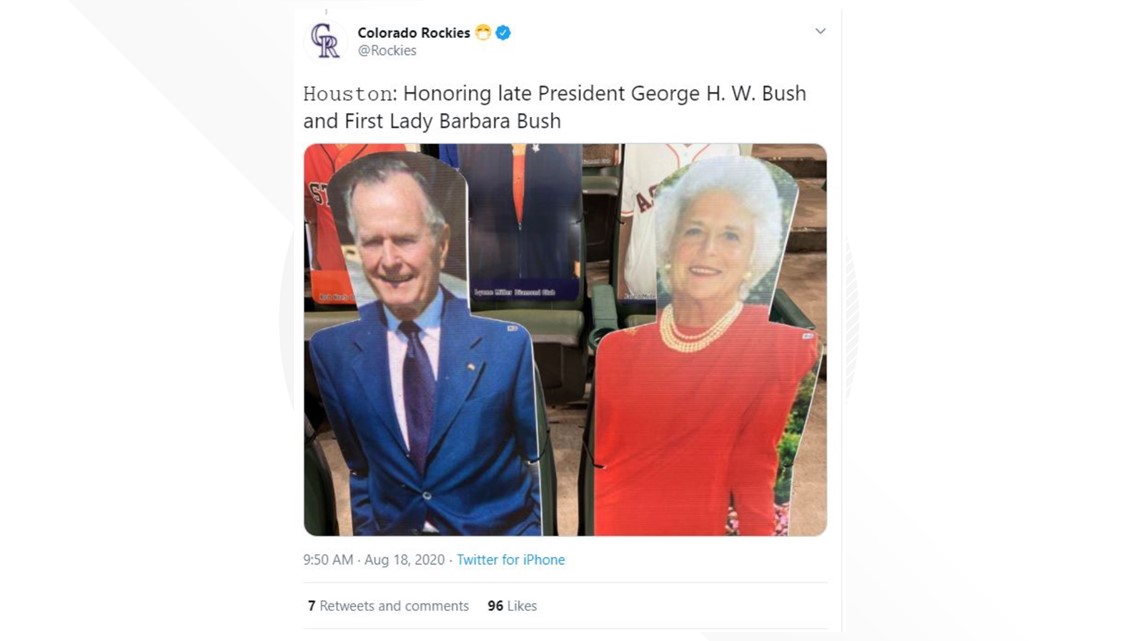Expand the tweet options chevron menu

(x=820, y=31)
